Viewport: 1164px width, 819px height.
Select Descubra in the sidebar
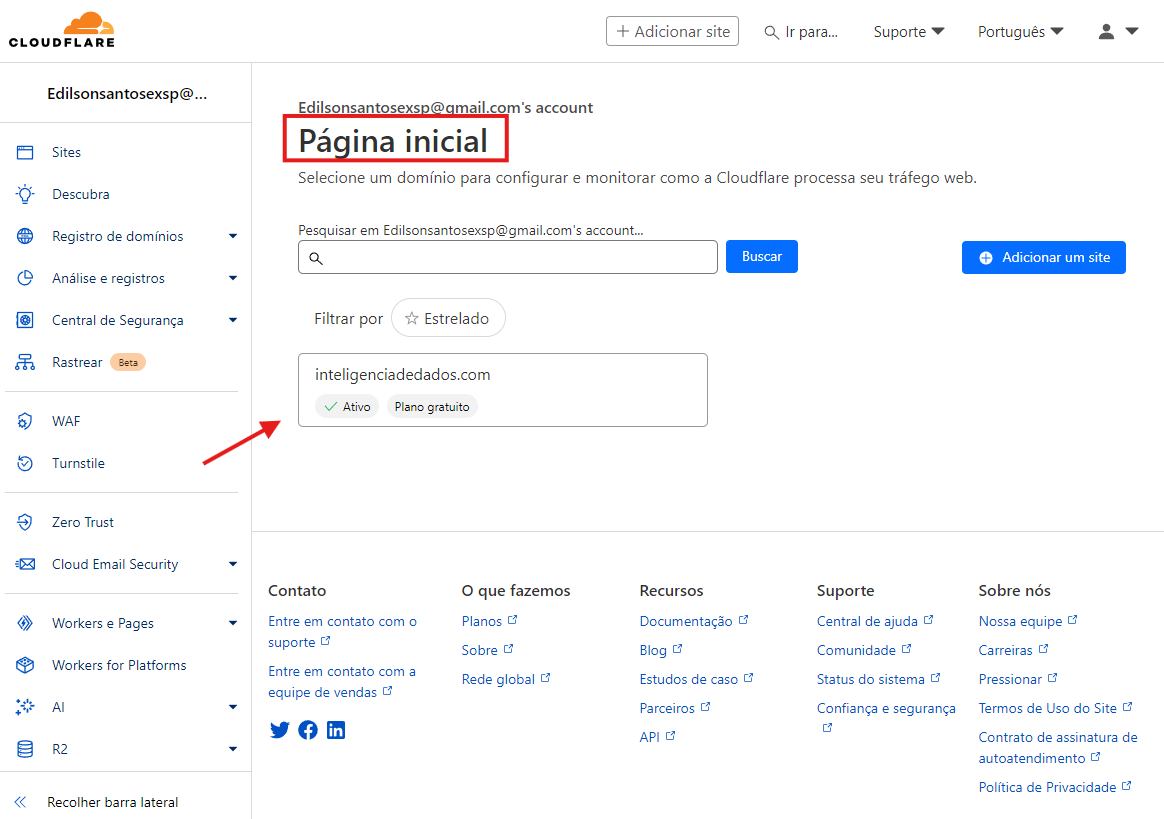(x=80, y=194)
